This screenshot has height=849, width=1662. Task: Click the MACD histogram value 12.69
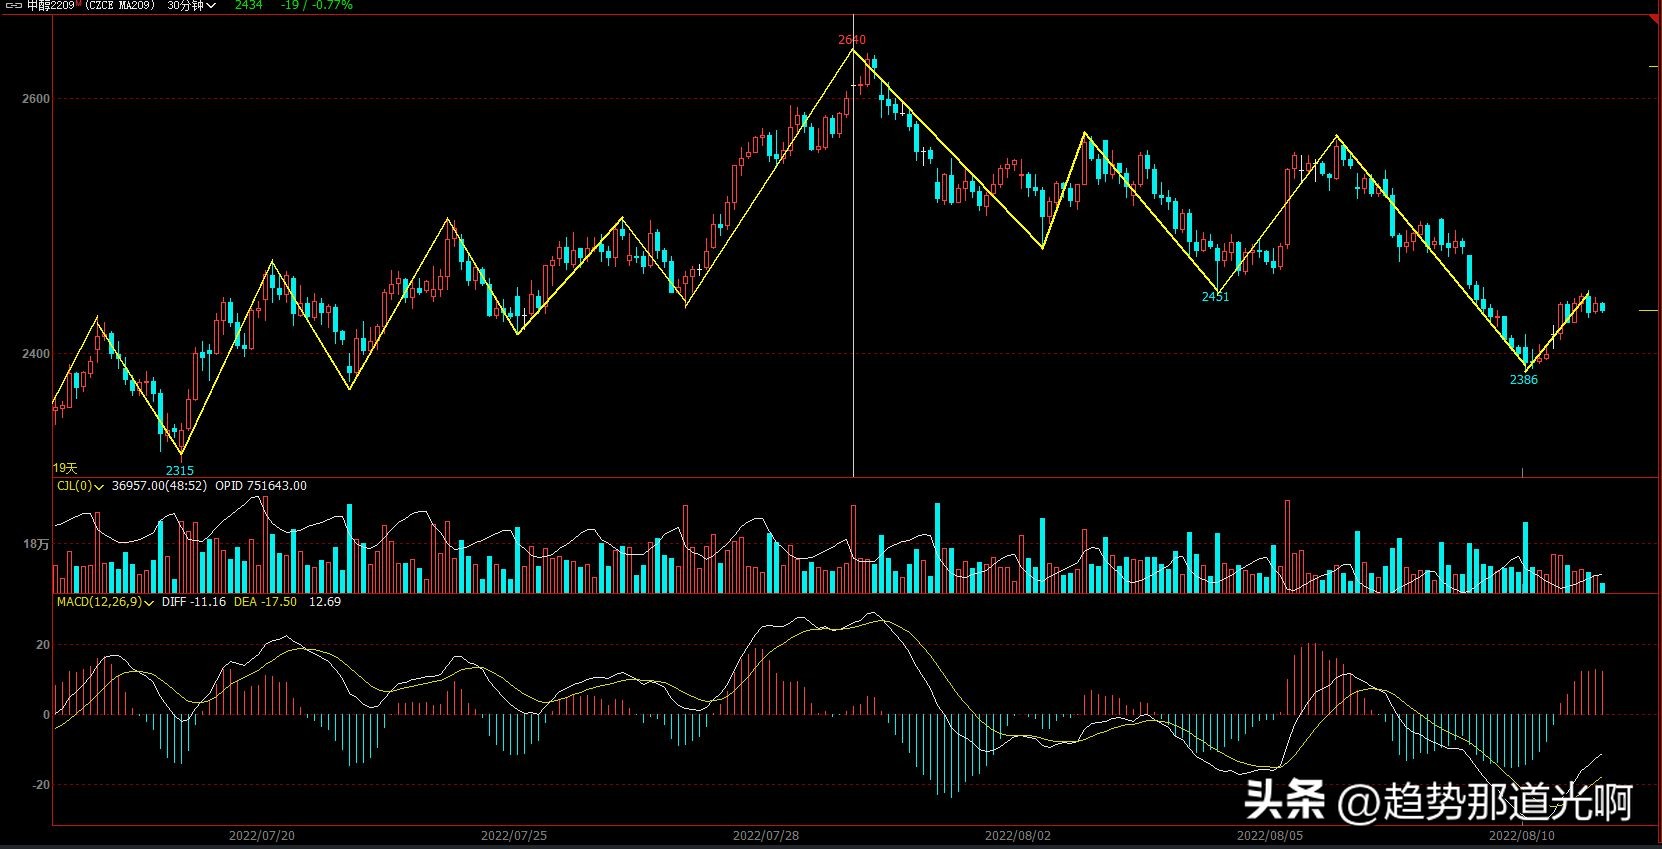coord(325,602)
